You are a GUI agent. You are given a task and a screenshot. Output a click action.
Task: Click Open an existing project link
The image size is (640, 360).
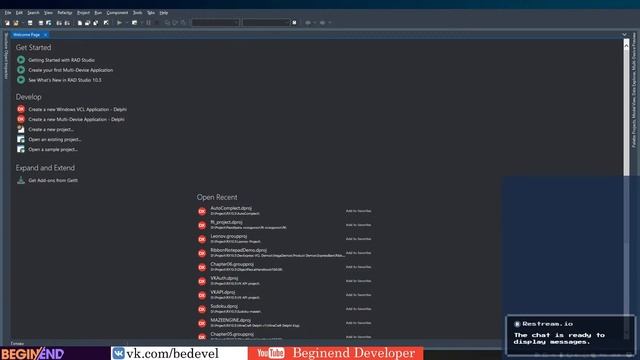coord(55,140)
